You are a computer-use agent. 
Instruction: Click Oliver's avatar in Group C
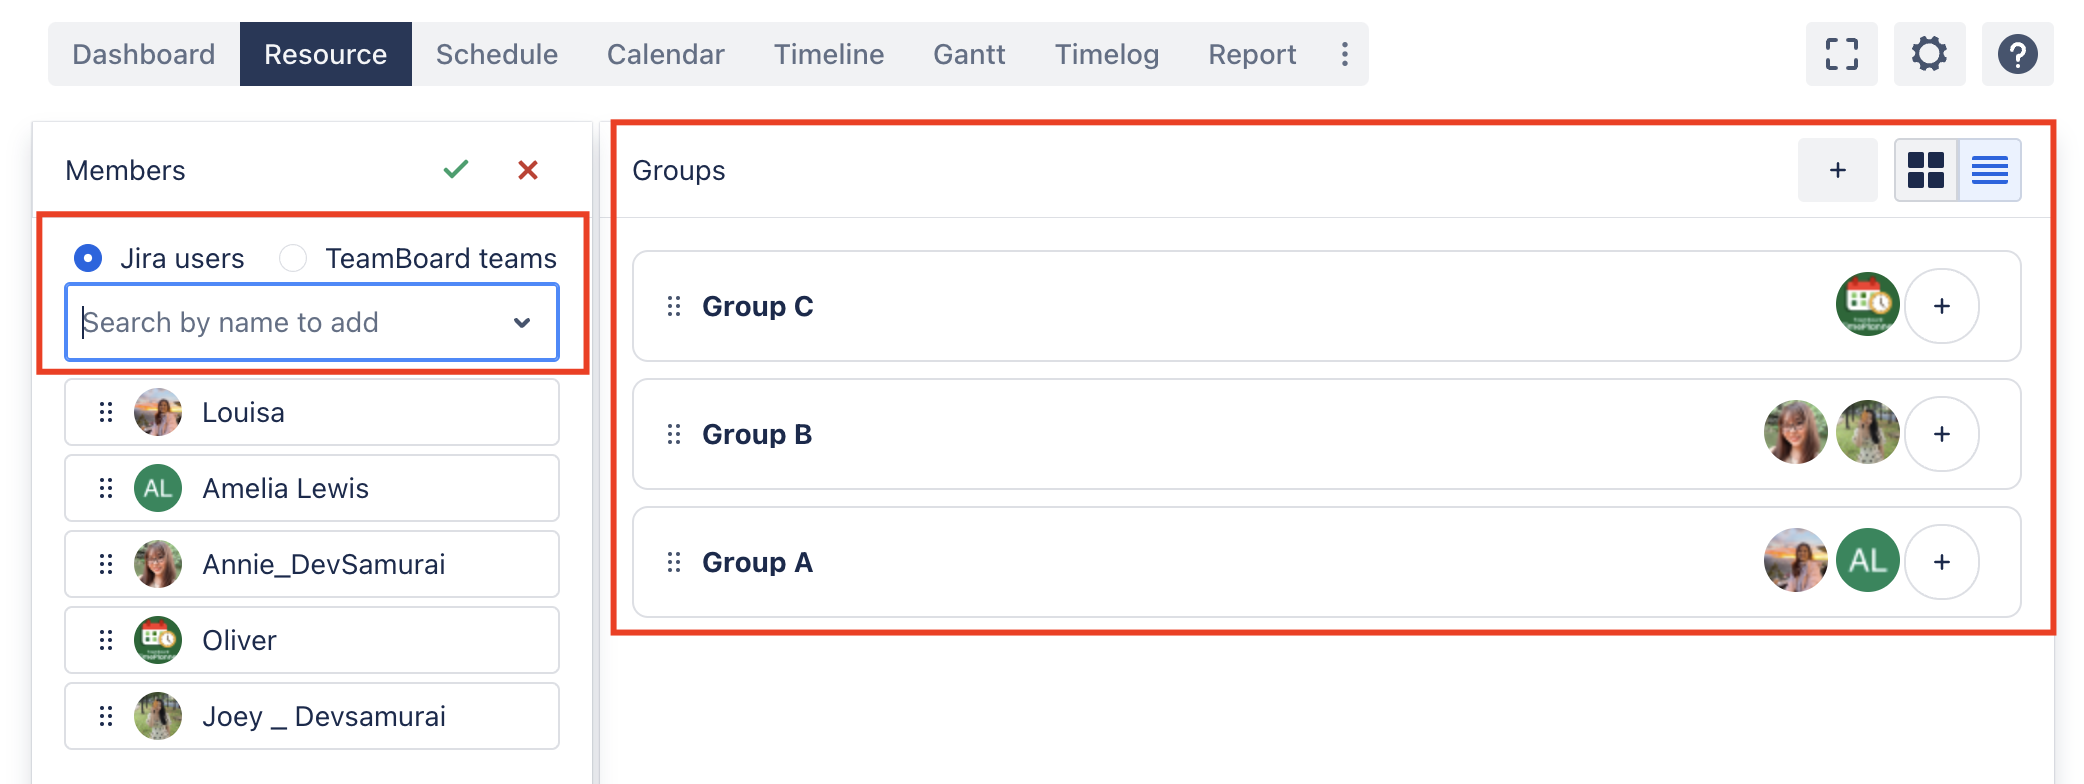coord(1867,304)
